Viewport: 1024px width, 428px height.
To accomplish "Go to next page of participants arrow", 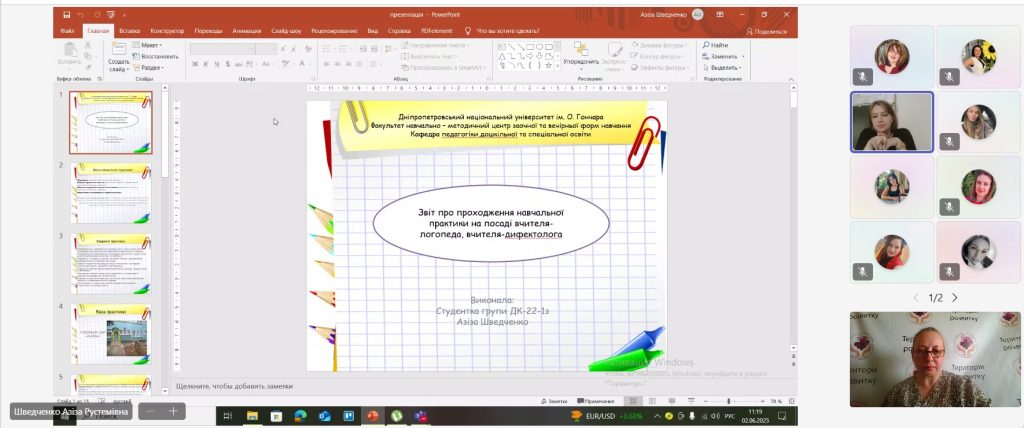I will point(955,297).
